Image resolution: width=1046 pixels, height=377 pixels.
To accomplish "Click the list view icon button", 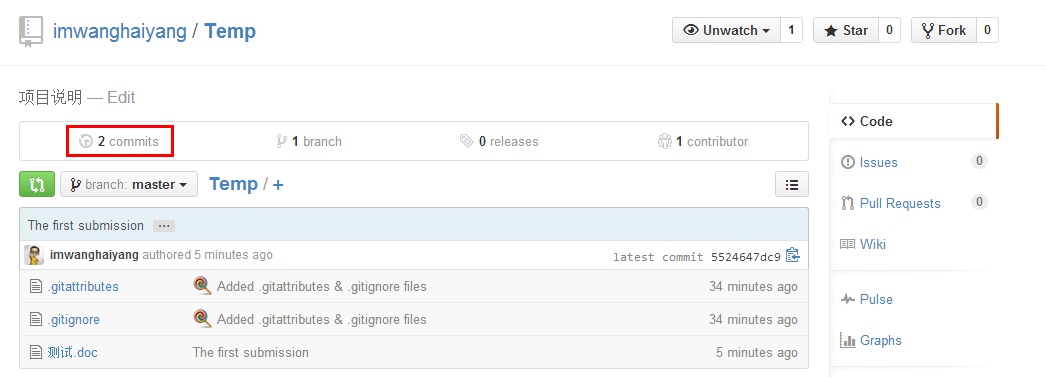I will [x=792, y=184].
